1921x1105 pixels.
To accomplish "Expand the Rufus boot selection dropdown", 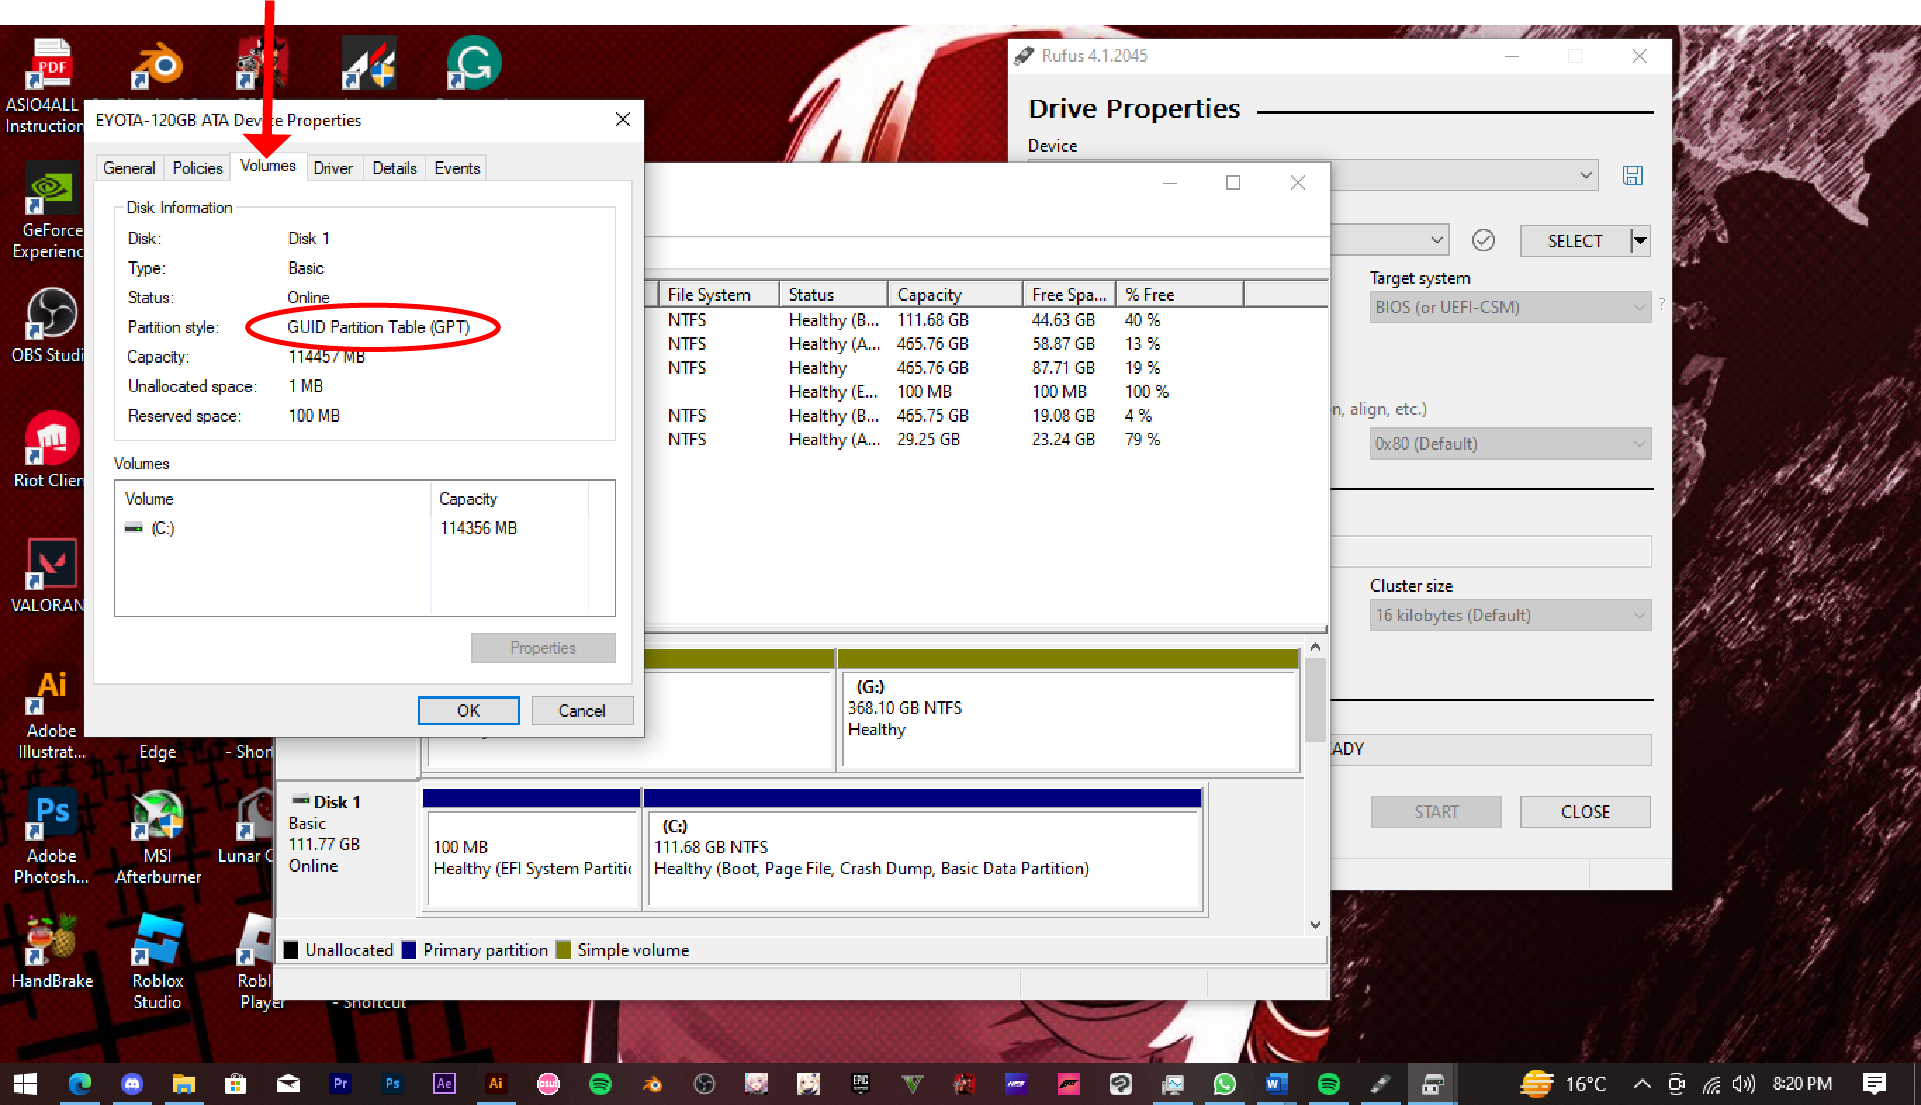I will pos(1437,240).
